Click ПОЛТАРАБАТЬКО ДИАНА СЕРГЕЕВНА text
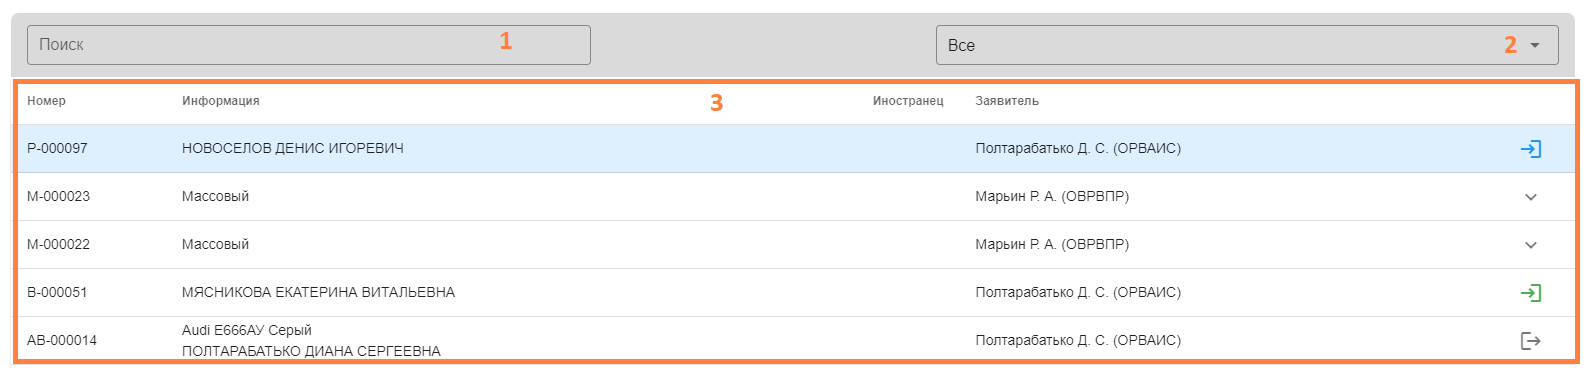 pyautogui.click(x=311, y=351)
